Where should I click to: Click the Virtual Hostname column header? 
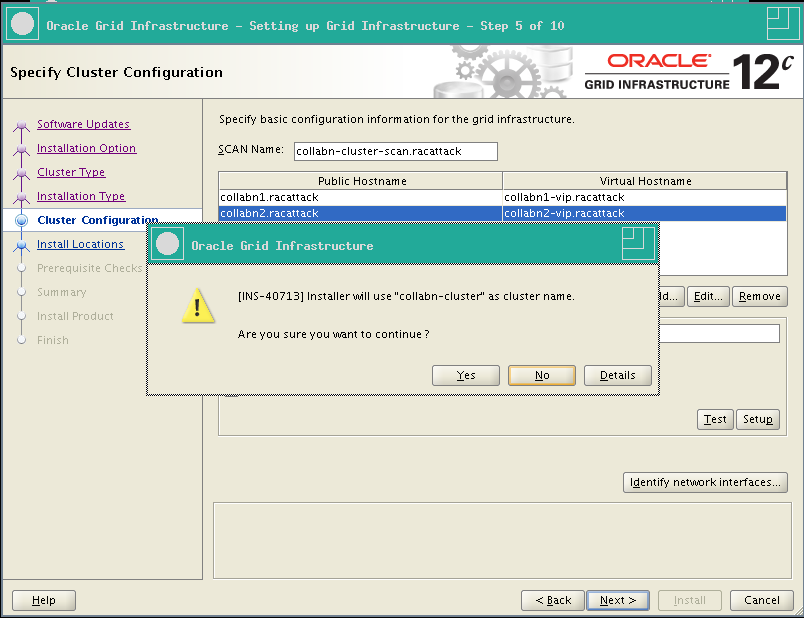(645, 181)
